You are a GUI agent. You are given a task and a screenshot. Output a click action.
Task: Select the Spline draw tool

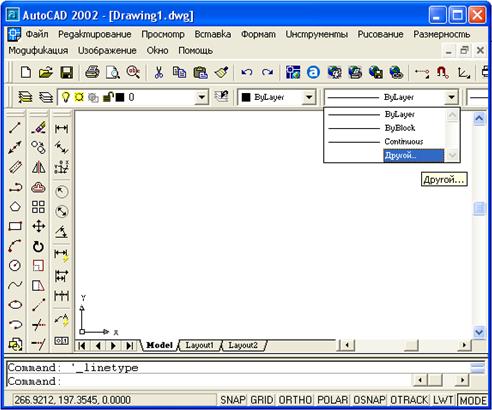click(15, 285)
